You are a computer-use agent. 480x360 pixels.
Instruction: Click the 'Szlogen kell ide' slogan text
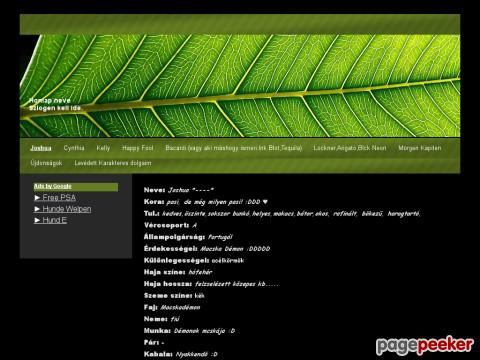point(55,108)
